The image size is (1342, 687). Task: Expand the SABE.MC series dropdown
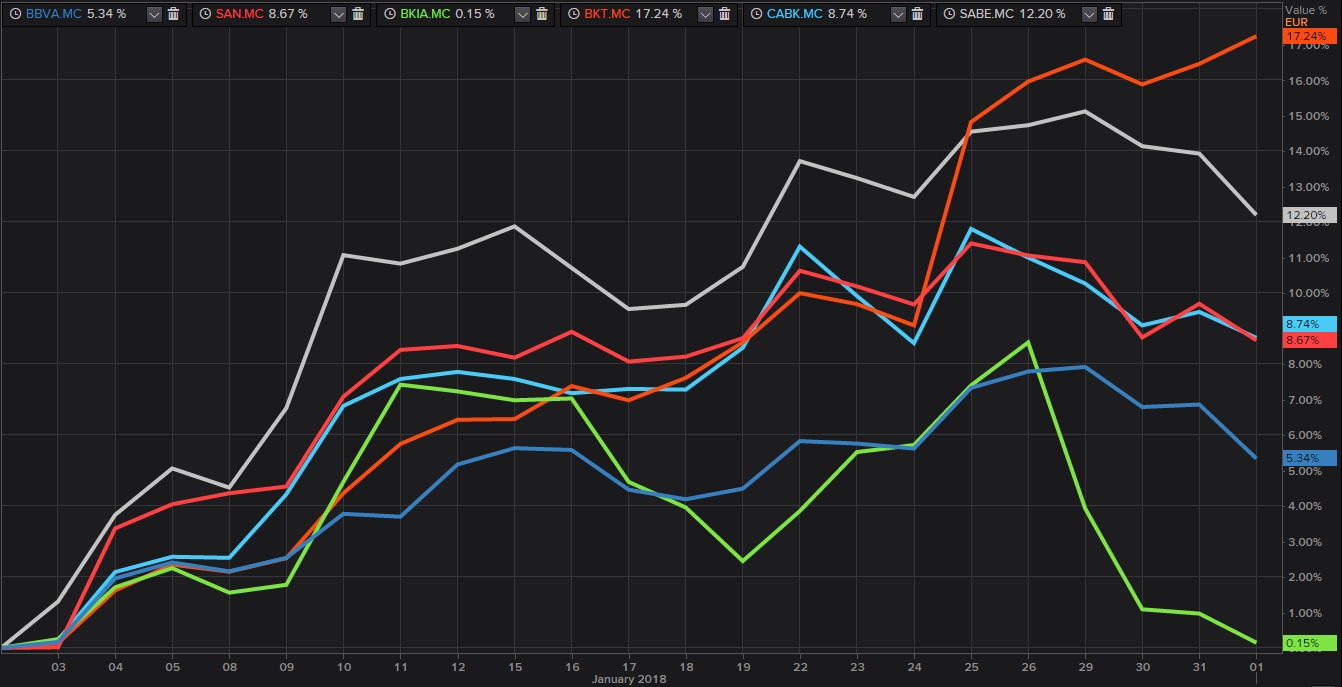1089,14
